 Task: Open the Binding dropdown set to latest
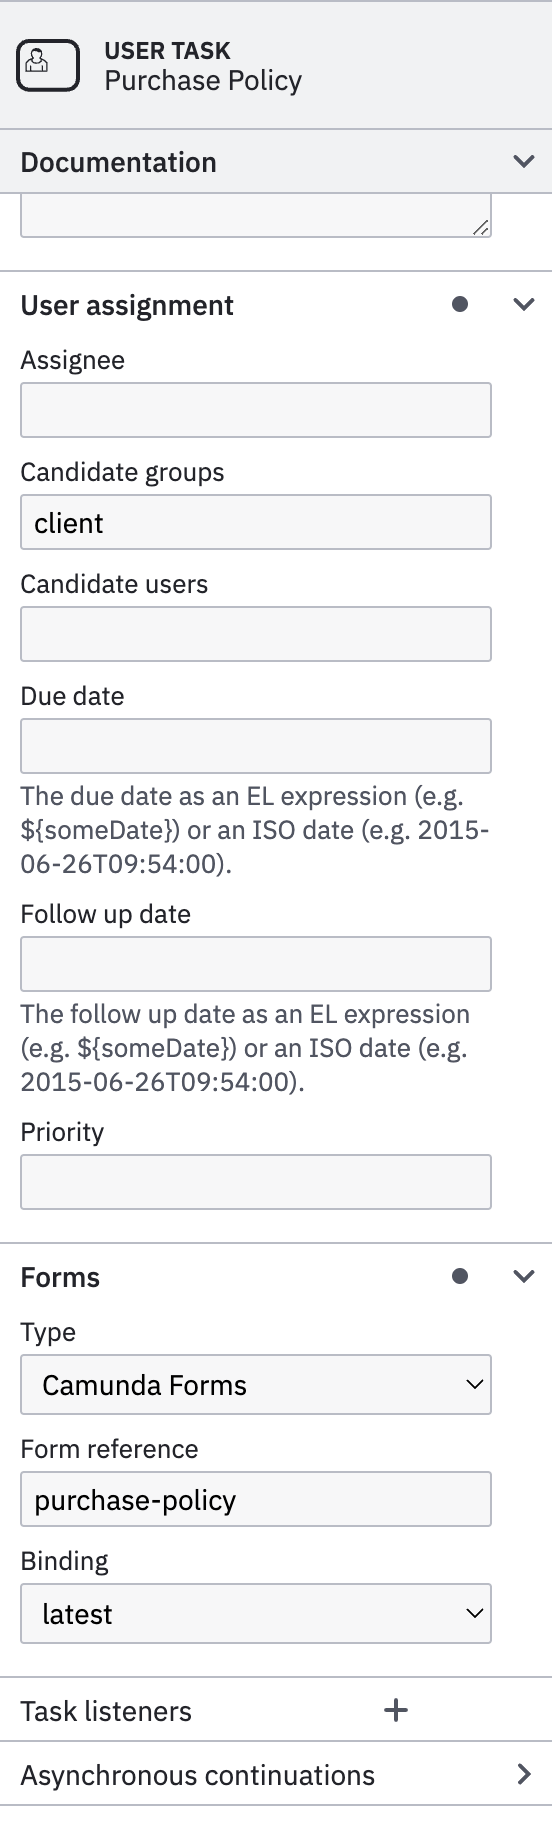(x=256, y=1614)
